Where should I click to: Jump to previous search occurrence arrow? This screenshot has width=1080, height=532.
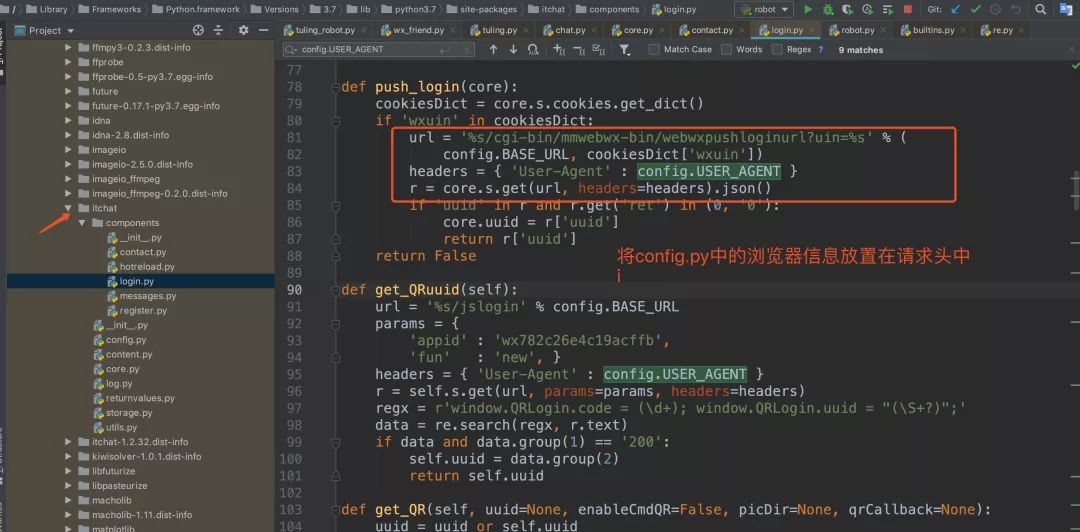click(493, 50)
